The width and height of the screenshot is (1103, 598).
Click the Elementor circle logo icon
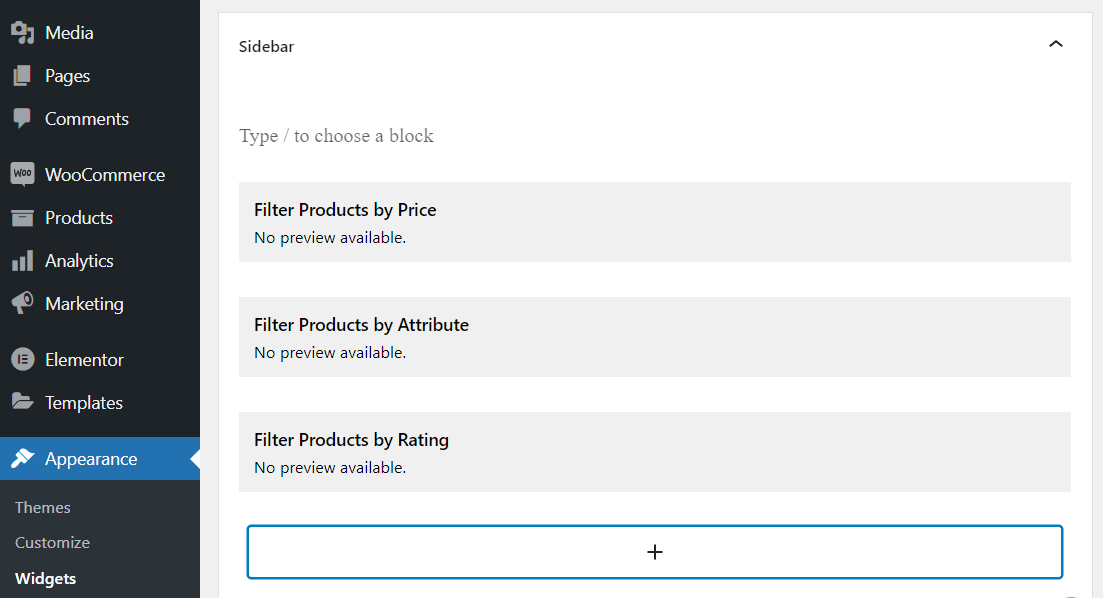point(23,360)
